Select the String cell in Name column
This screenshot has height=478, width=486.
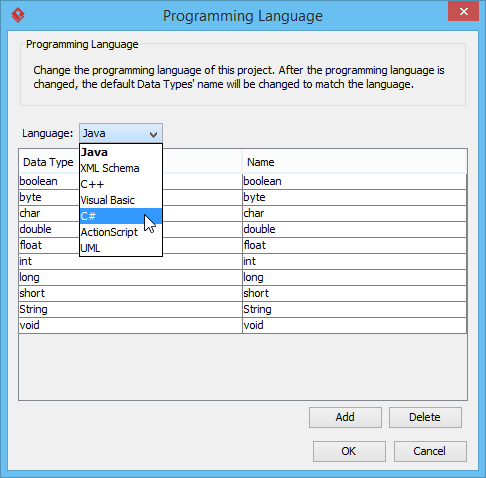[x=354, y=309]
